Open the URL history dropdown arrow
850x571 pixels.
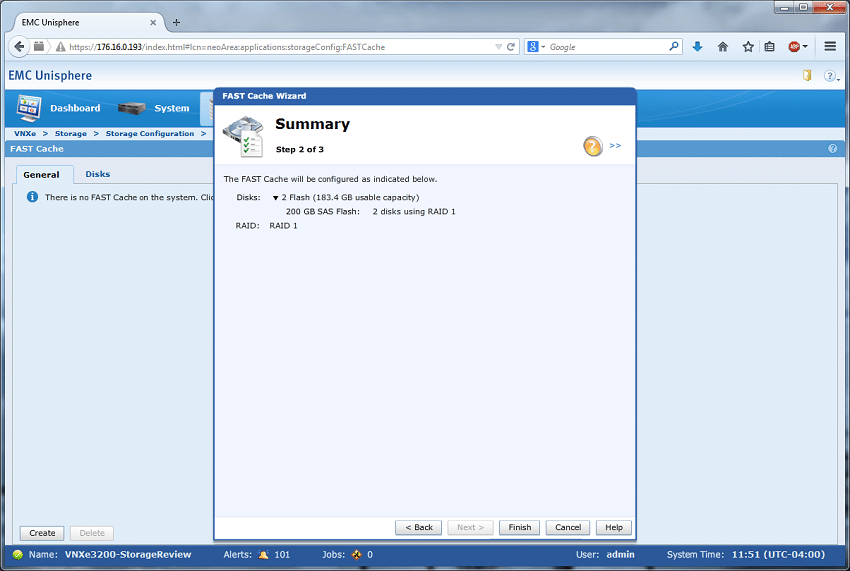click(x=498, y=47)
